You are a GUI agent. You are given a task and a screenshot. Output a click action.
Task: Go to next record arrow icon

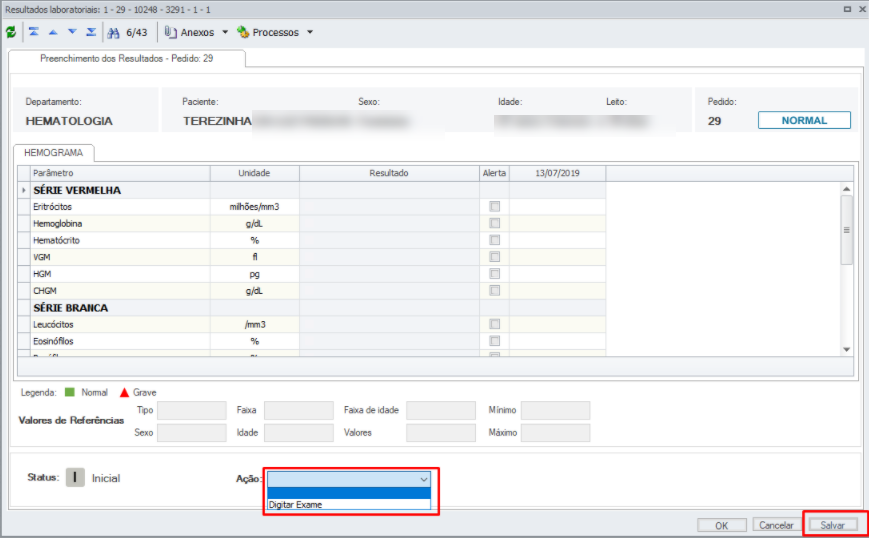point(72,32)
